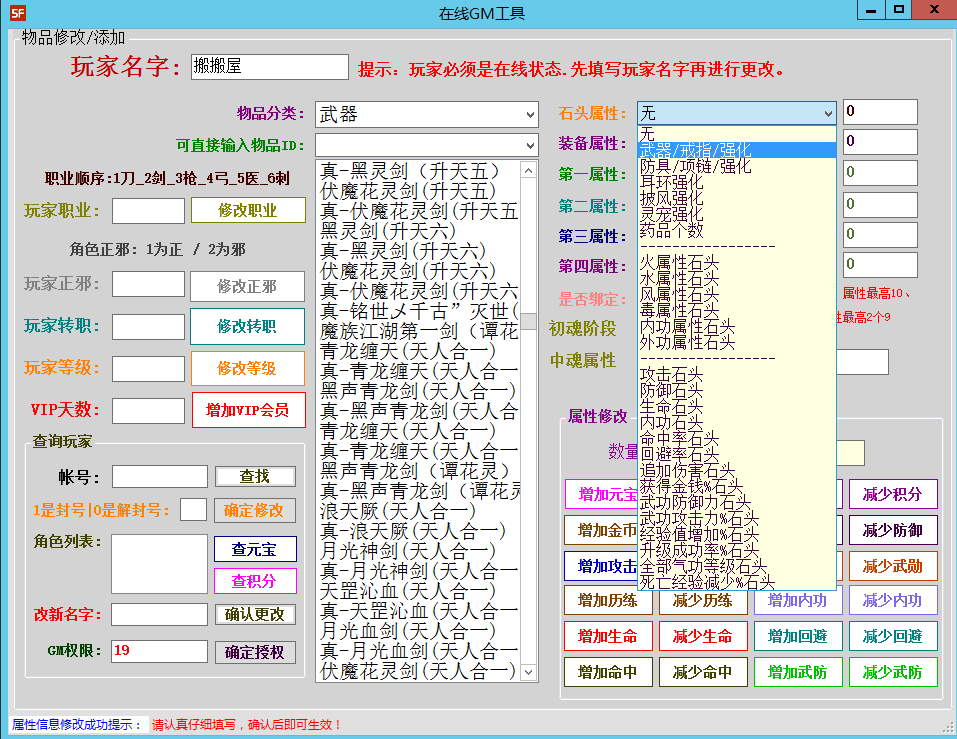
Task: Click the 查元宝 button
Action: pyautogui.click(x=255, y=549)
